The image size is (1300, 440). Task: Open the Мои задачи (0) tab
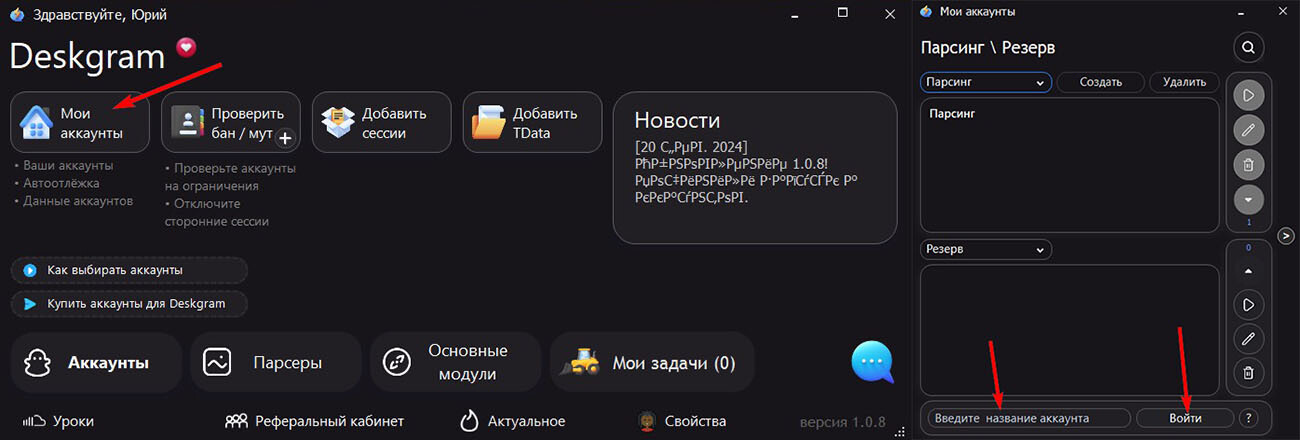tap(652, 363)
